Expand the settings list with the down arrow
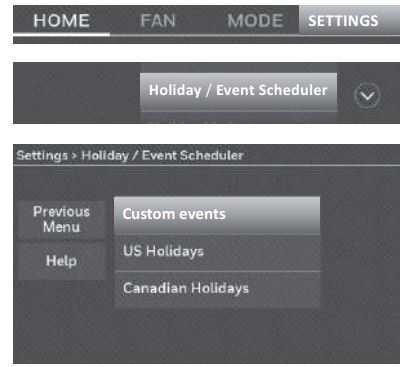The height and width of the screenshot is (367, 411). pos(367,96)
